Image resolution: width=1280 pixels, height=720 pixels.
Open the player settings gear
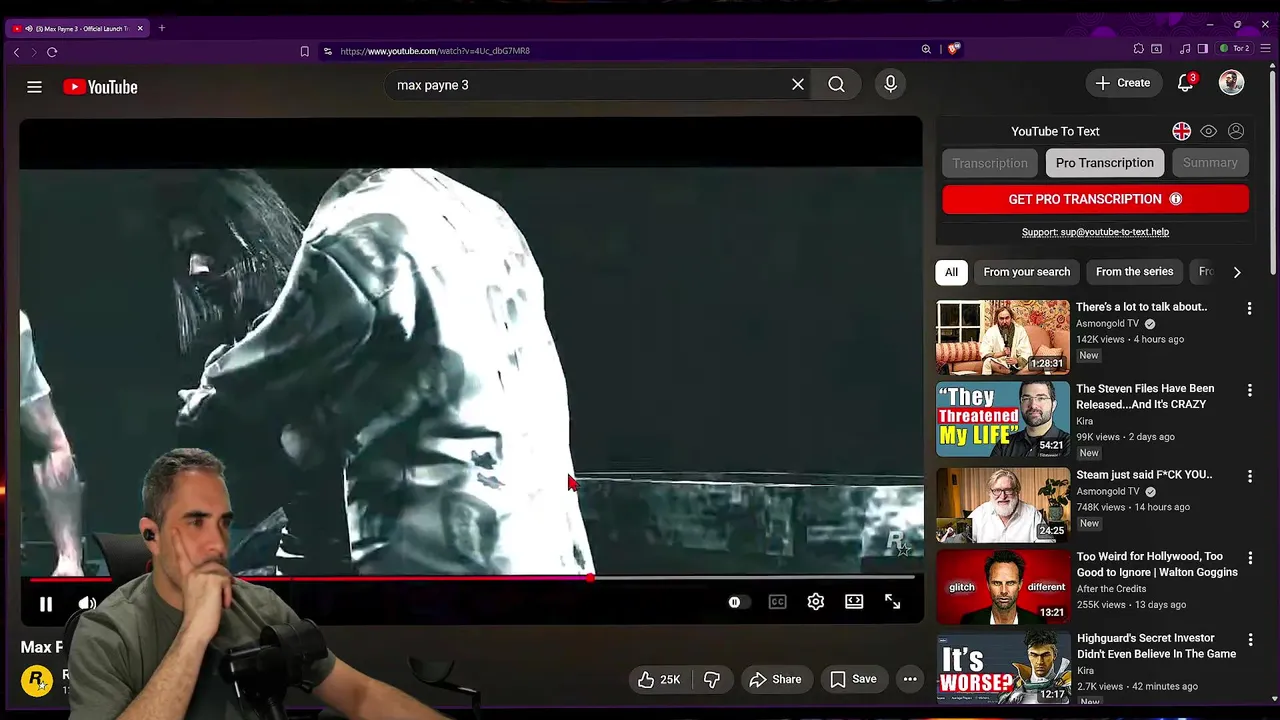(x=816, y=602)
